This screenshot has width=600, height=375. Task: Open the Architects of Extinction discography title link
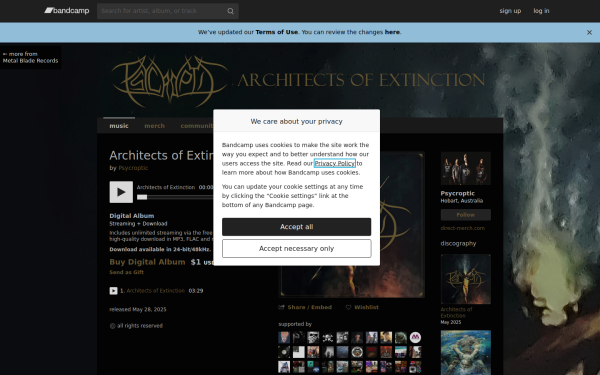point(457,313)
